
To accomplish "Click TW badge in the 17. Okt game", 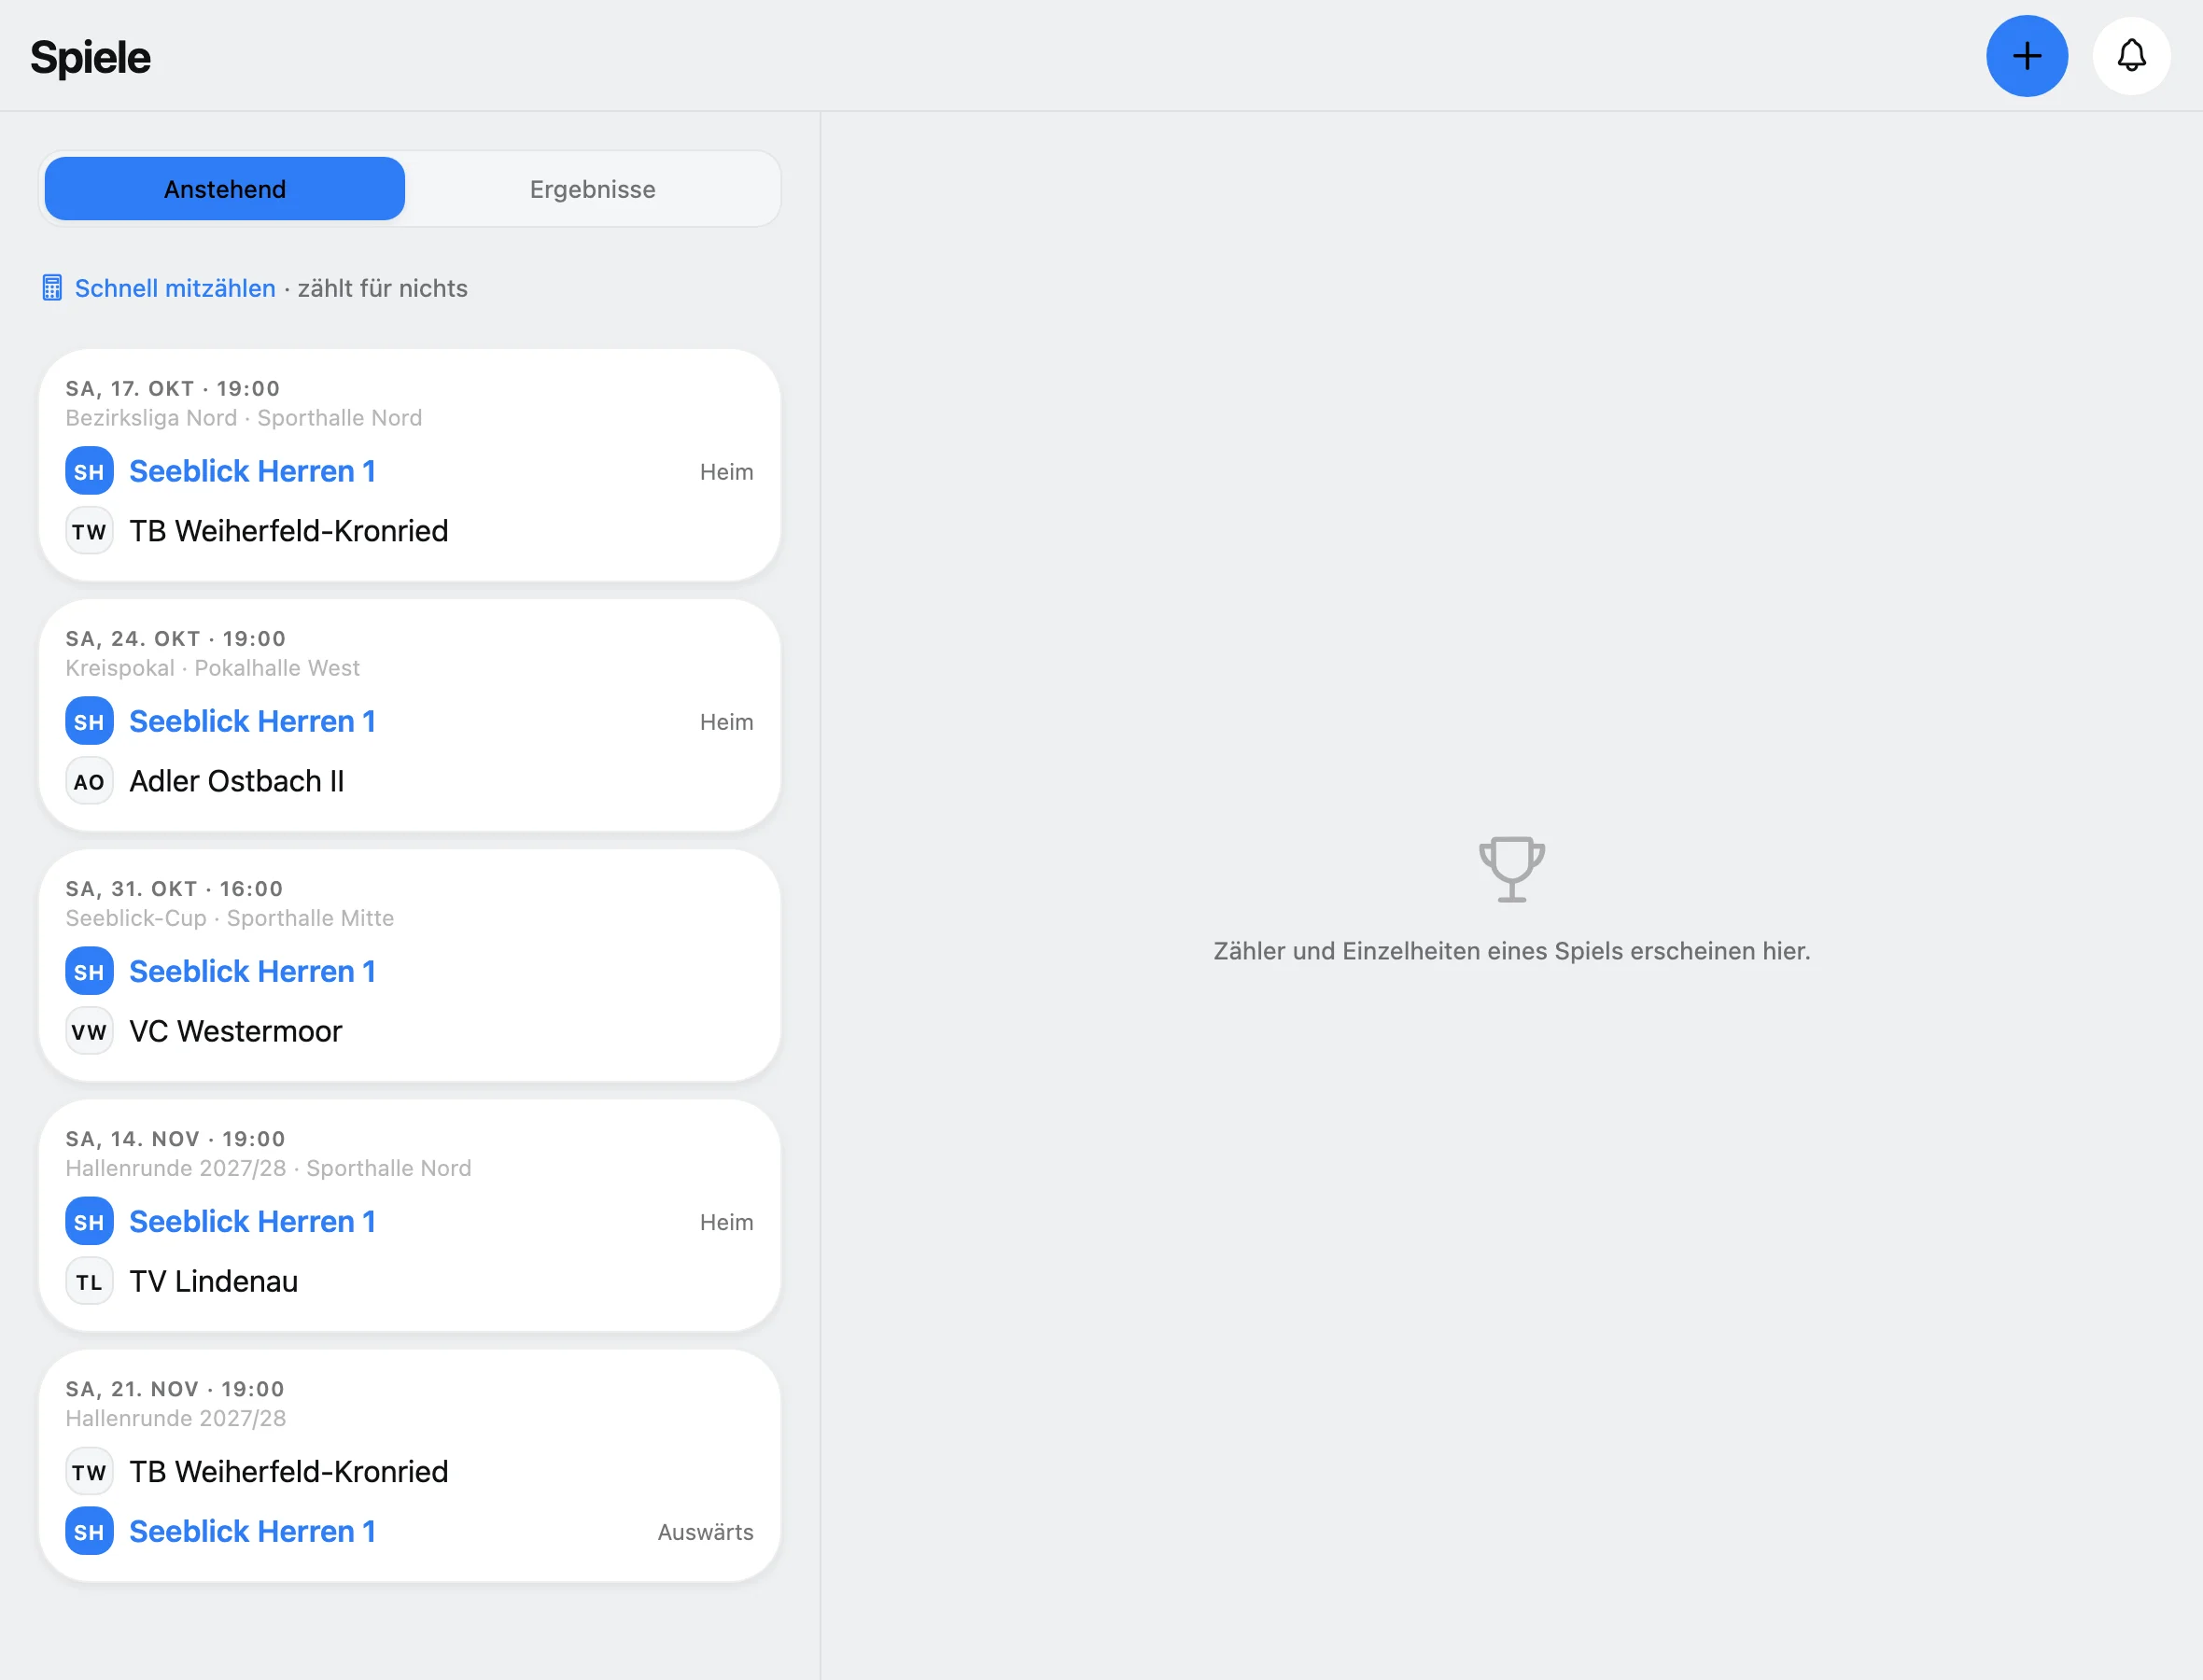I will [x=89, y=531].
